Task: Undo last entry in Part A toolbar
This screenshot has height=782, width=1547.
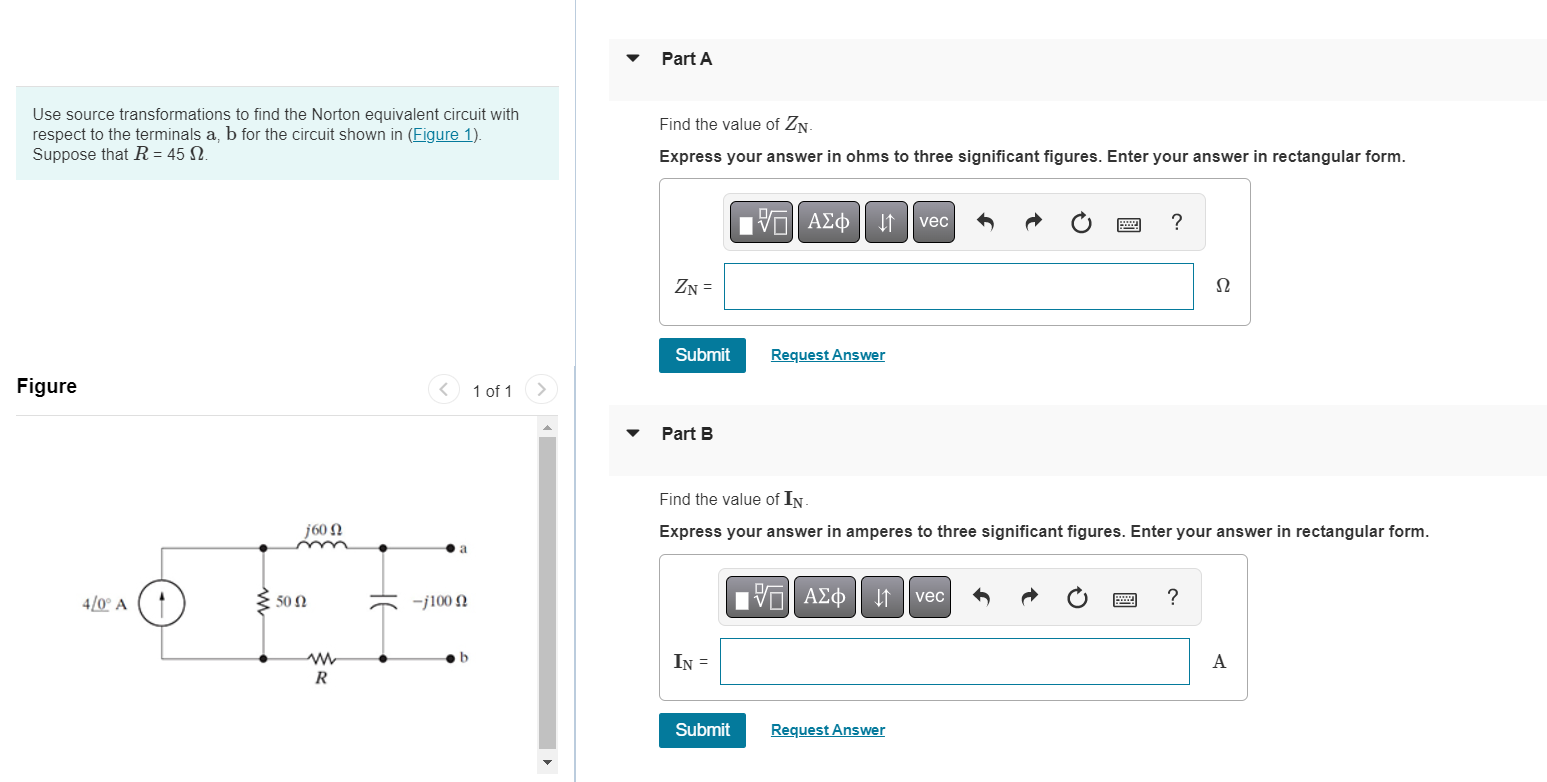Action: [x=985, y=223]
